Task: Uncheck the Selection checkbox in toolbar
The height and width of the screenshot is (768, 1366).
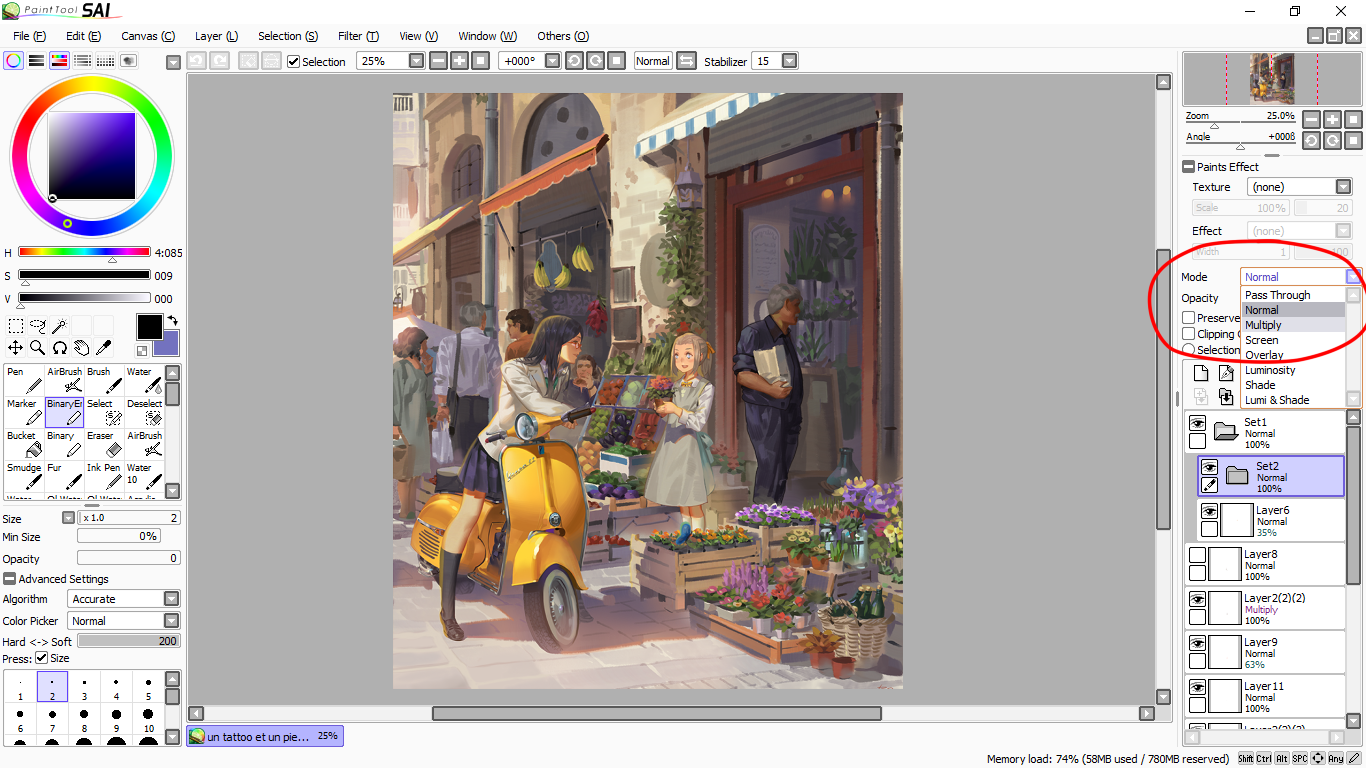Action: click(x=293, y=61)
